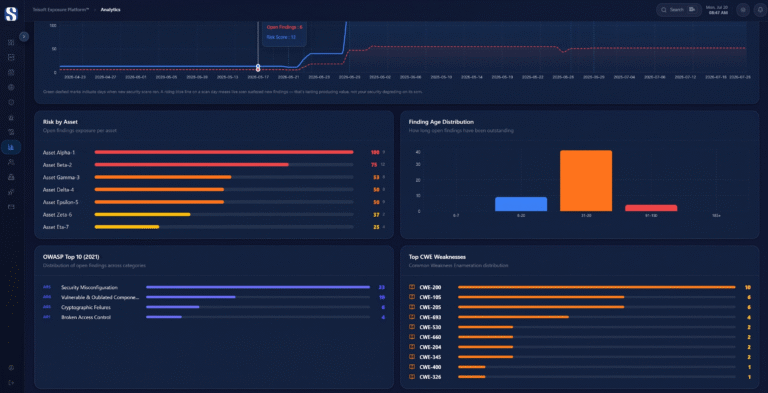Image resolution: width=768 pixels, height=393 pixels.
Task: Click the book icon beside CWE-326
Action: tap(412, 377)
